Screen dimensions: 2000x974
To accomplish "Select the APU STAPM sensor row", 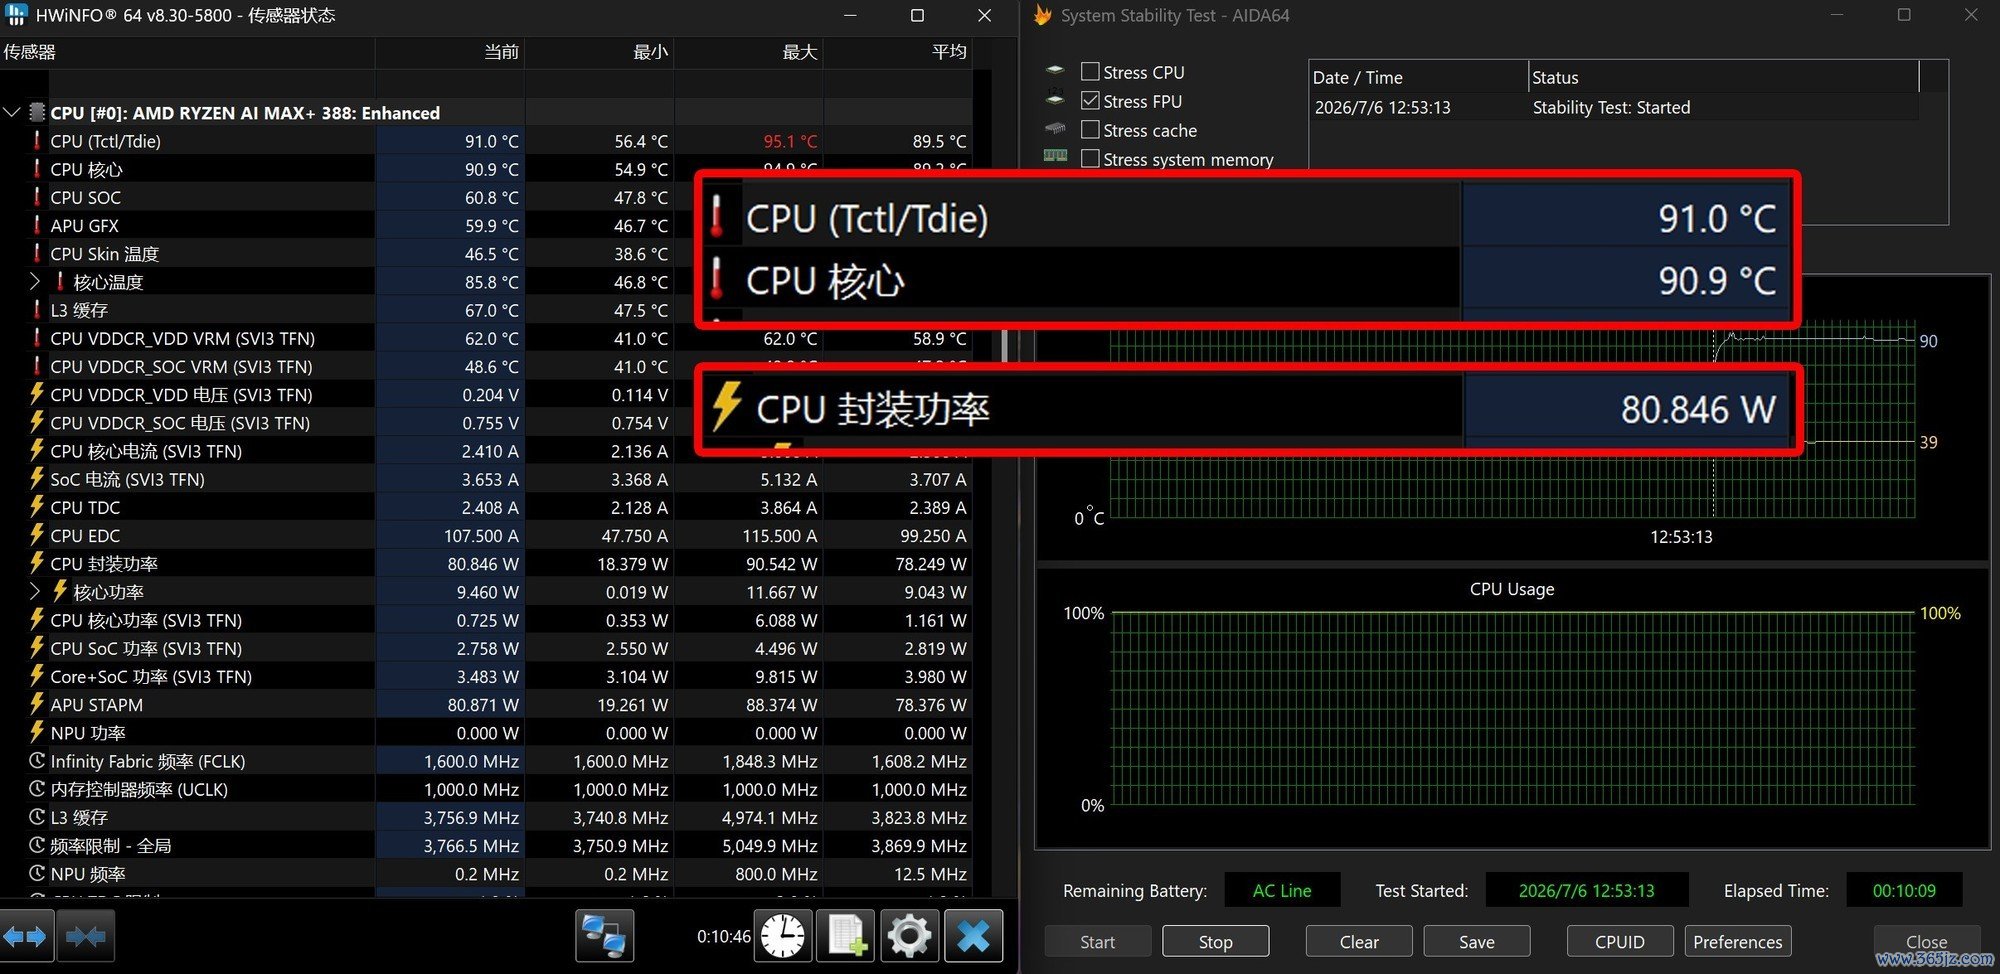I will [485, 704].
